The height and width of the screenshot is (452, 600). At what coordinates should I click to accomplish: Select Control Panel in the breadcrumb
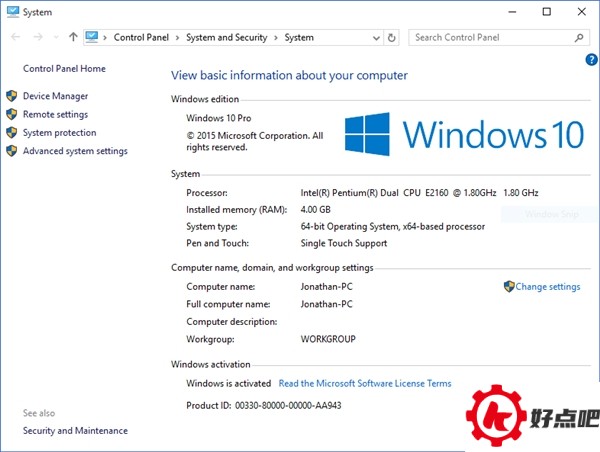coord(141,38)
